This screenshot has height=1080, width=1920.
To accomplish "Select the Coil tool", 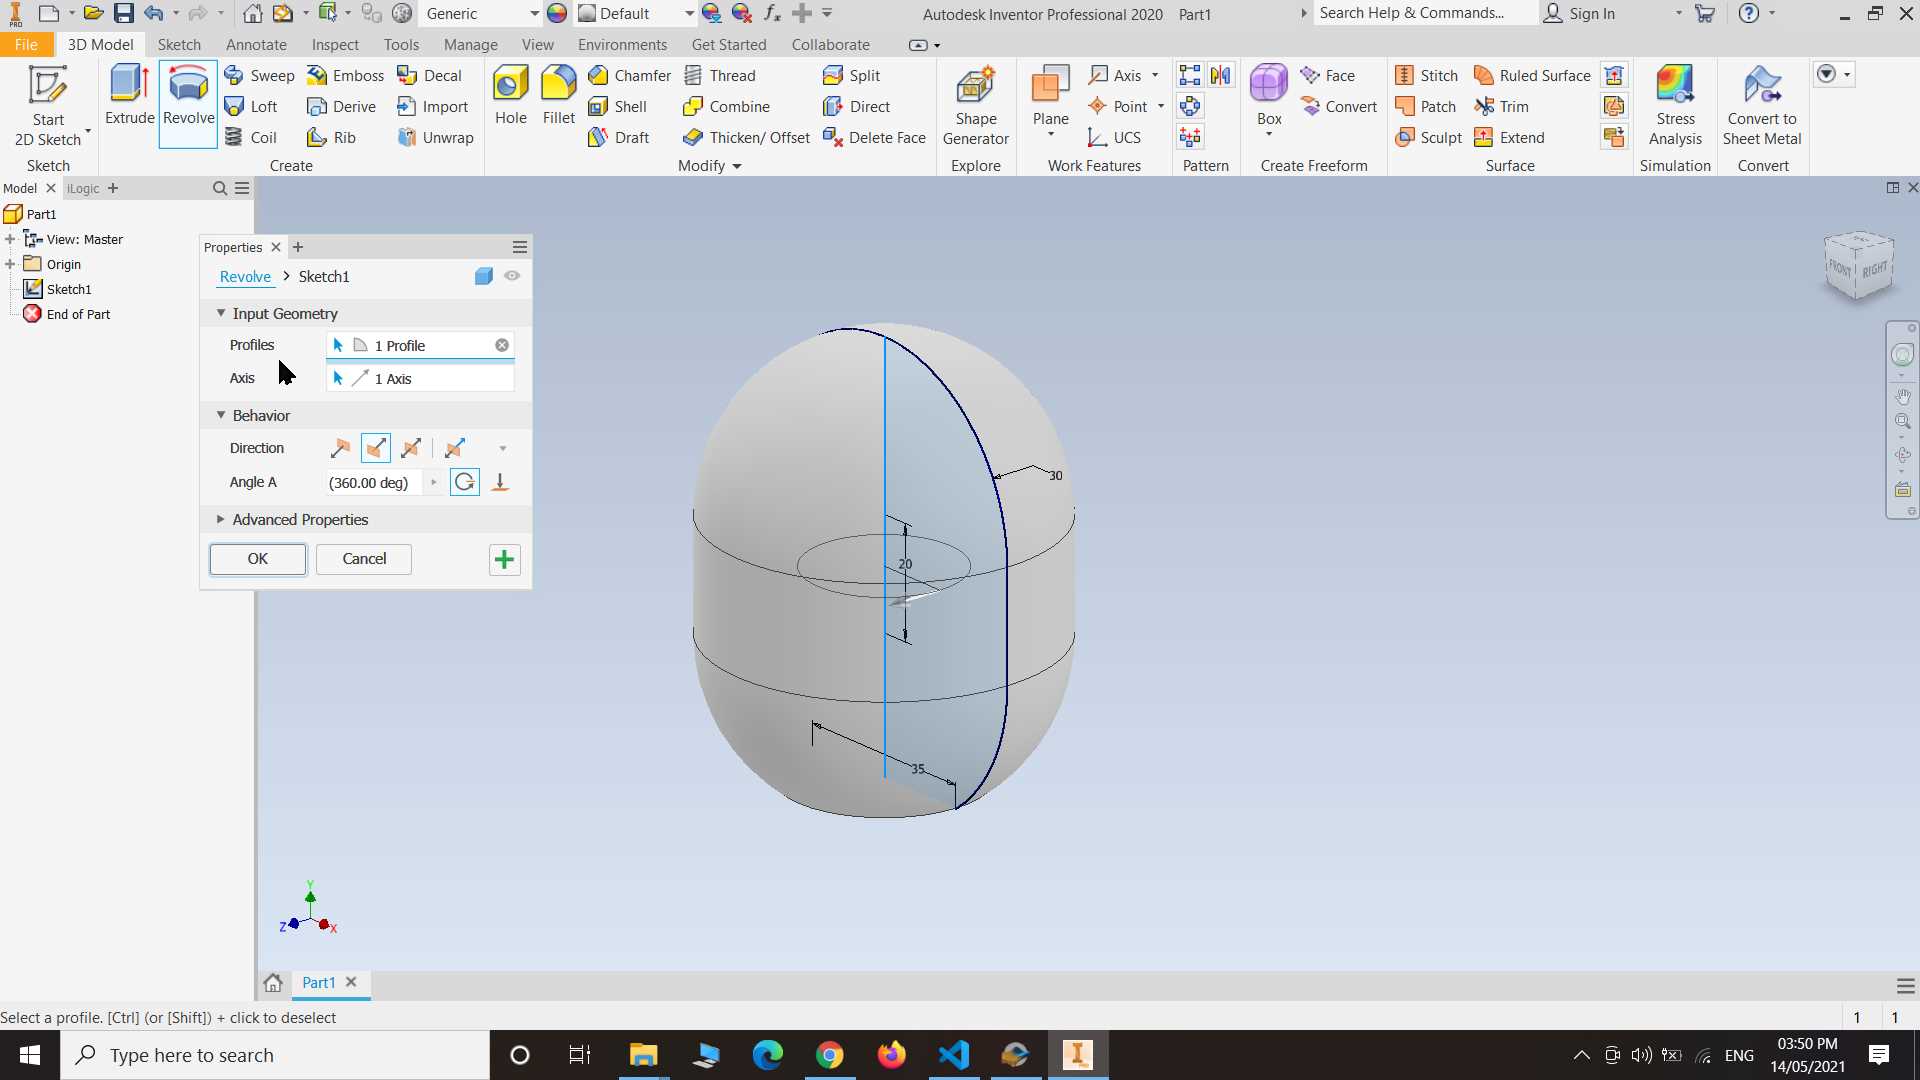I will [250, 138].
